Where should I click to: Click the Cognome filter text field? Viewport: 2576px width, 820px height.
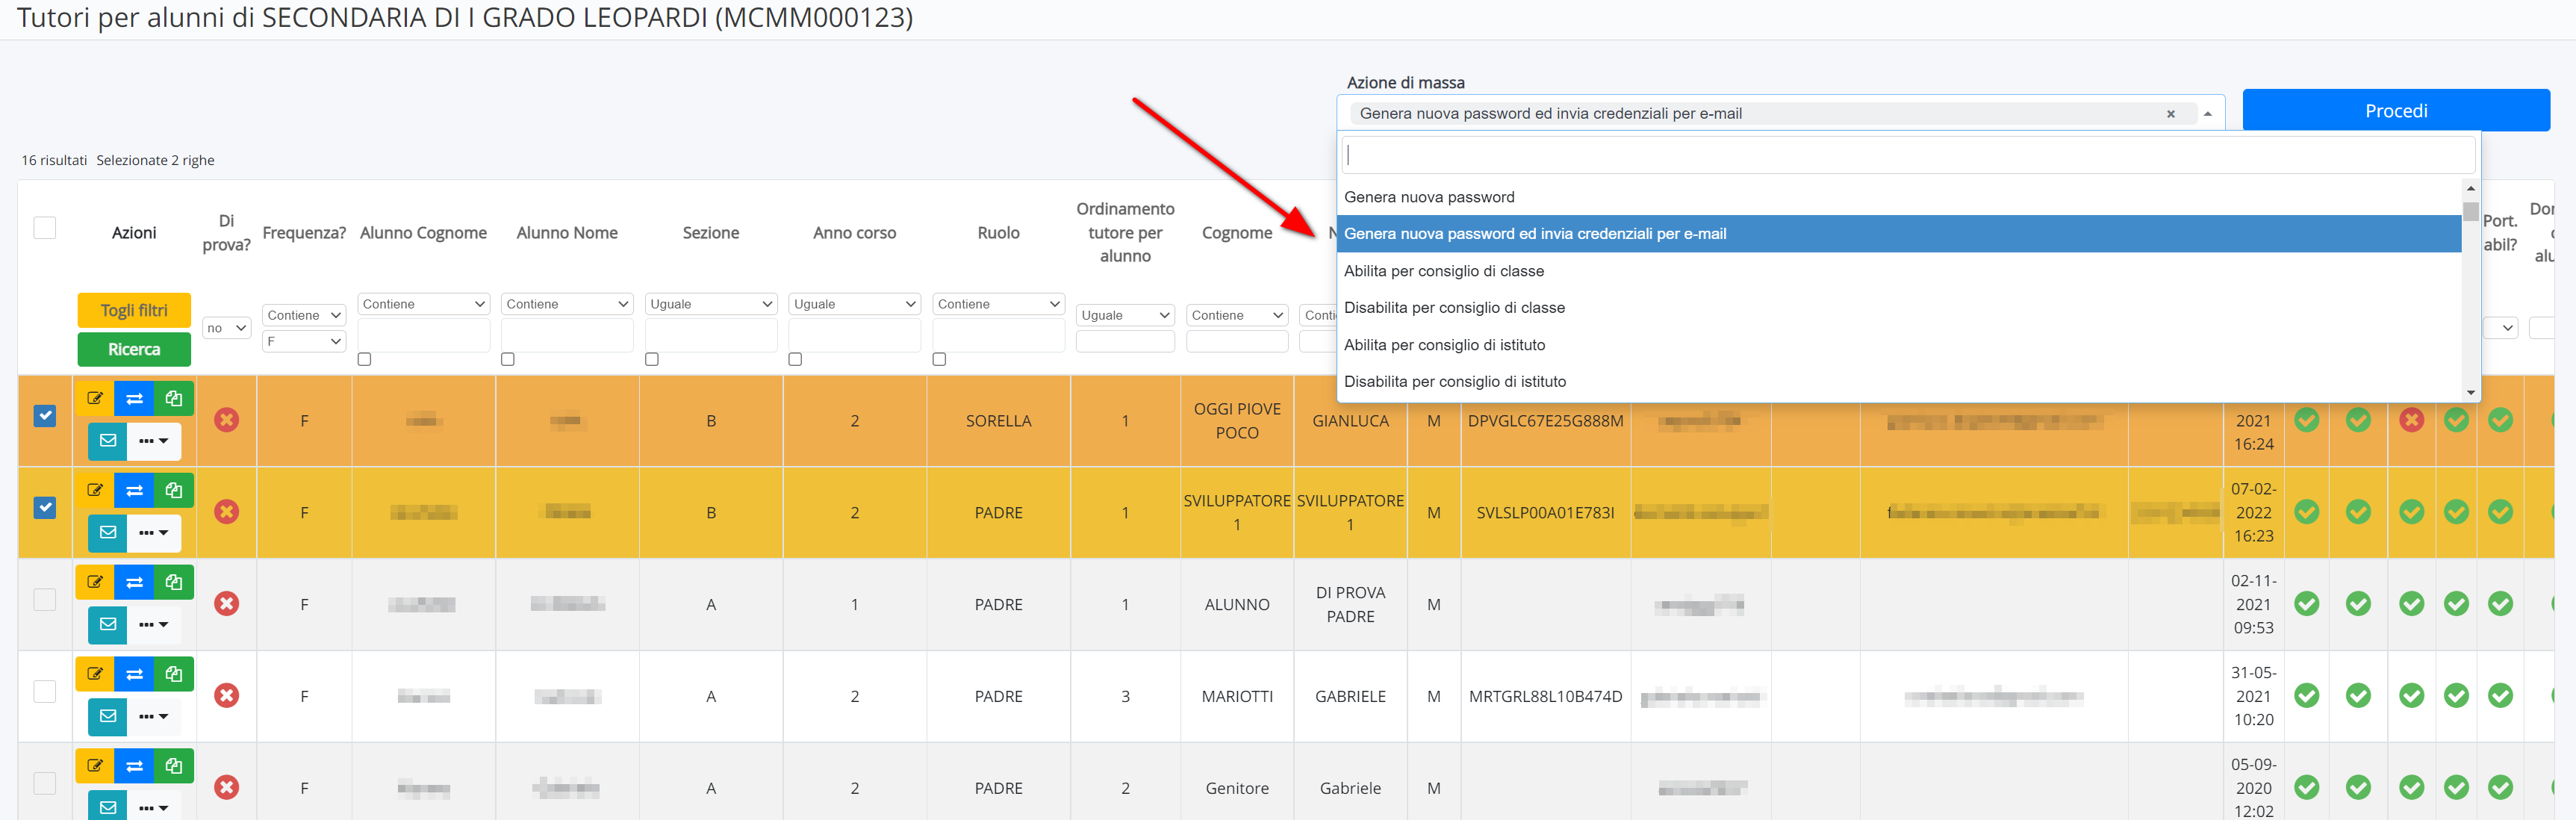click(1237, 341)
